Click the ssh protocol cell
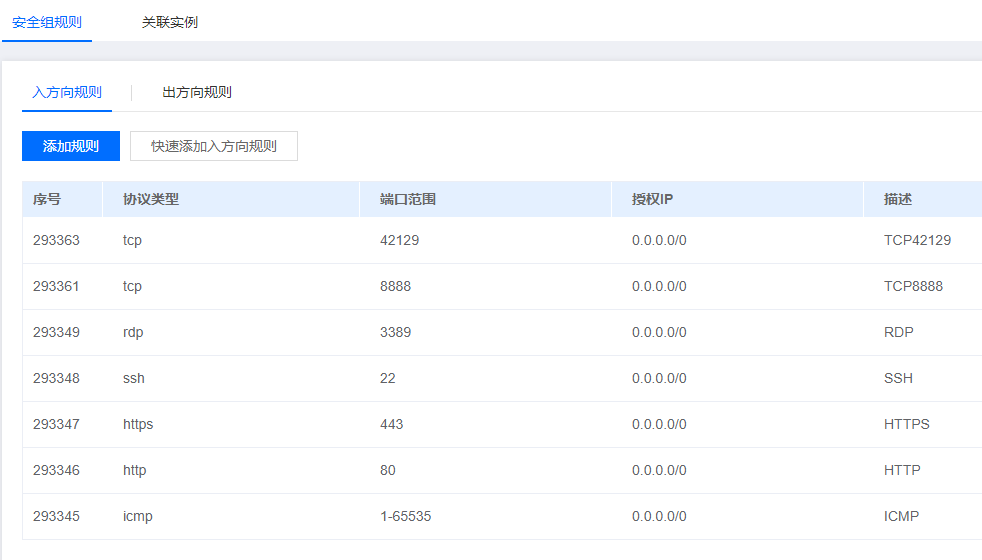Screen dimensions: 982x560 point(133,378)
